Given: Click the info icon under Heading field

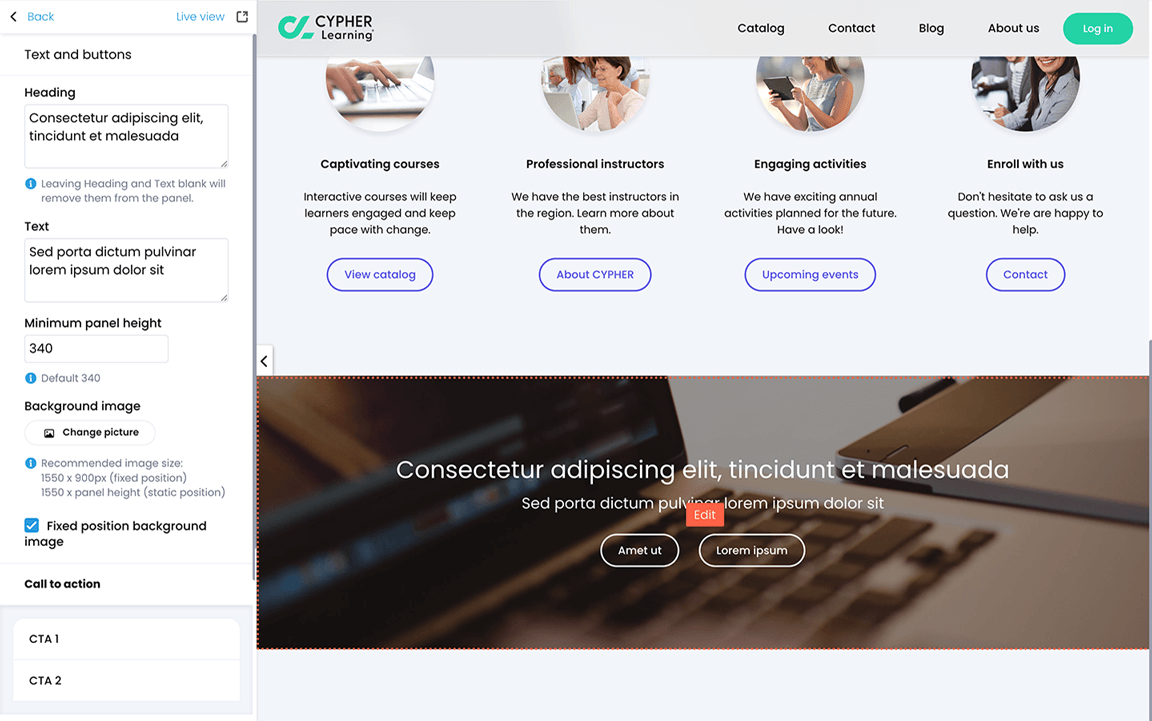Looking at the screenshot, I should (31, 184).
